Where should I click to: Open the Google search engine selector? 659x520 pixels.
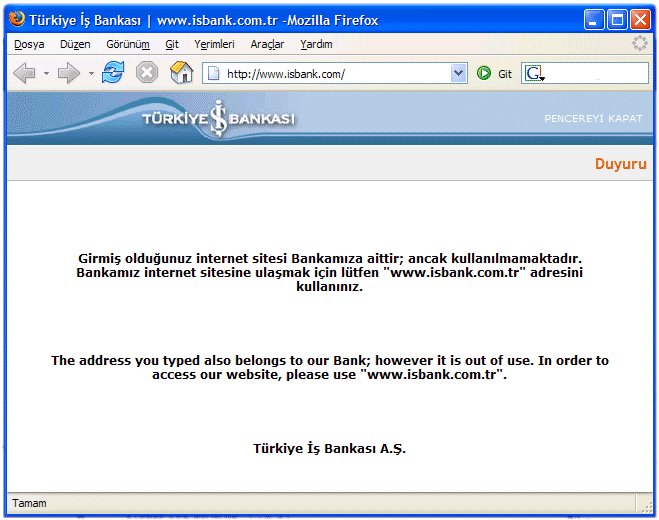point(535,74)
